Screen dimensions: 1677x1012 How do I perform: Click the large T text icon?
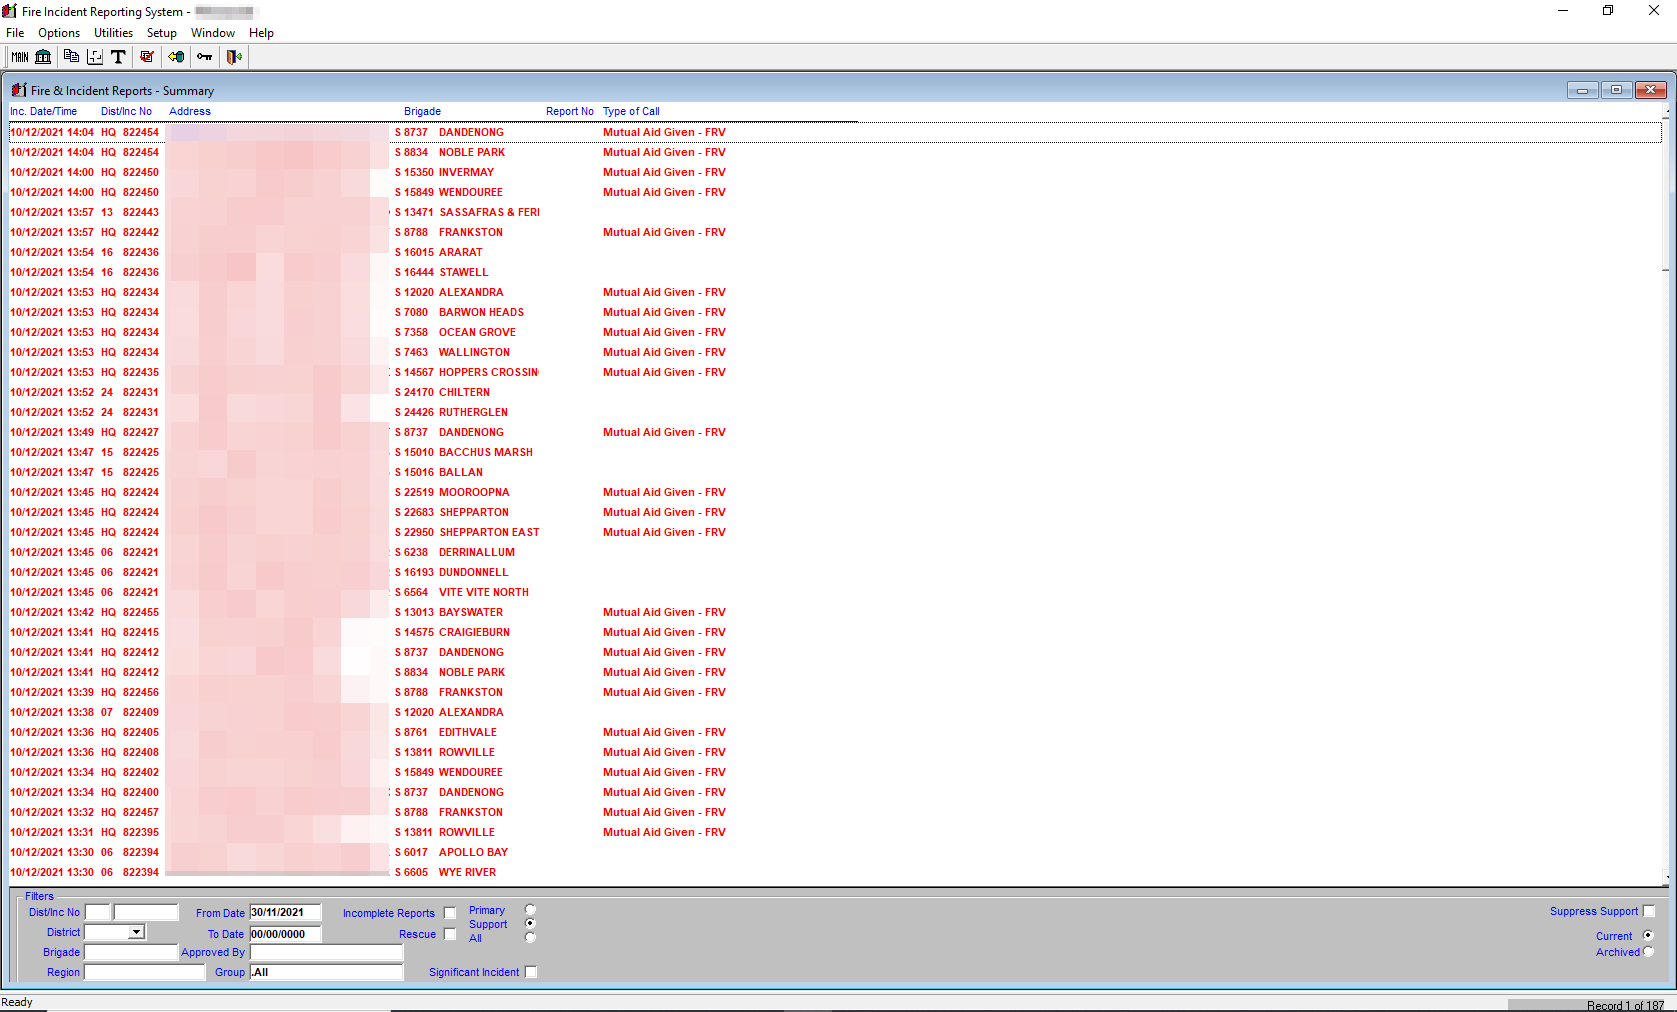118,57
